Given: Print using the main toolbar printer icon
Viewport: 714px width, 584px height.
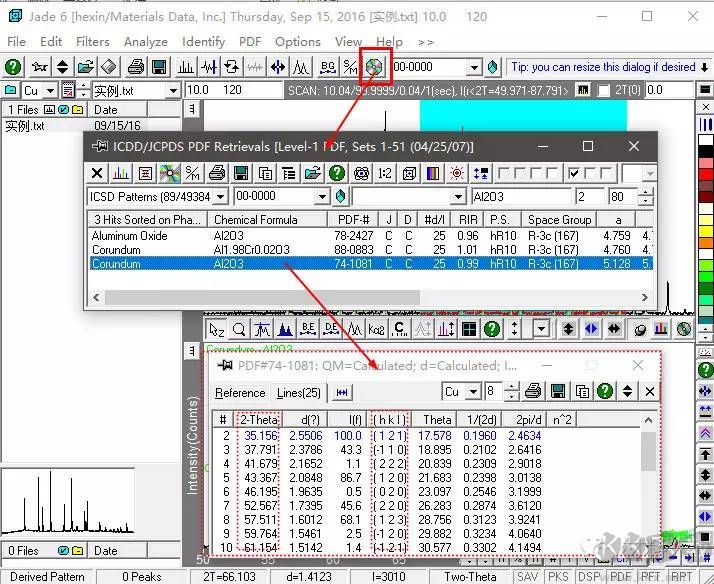Looking at the screenshot, I should [x=136, y=67].
